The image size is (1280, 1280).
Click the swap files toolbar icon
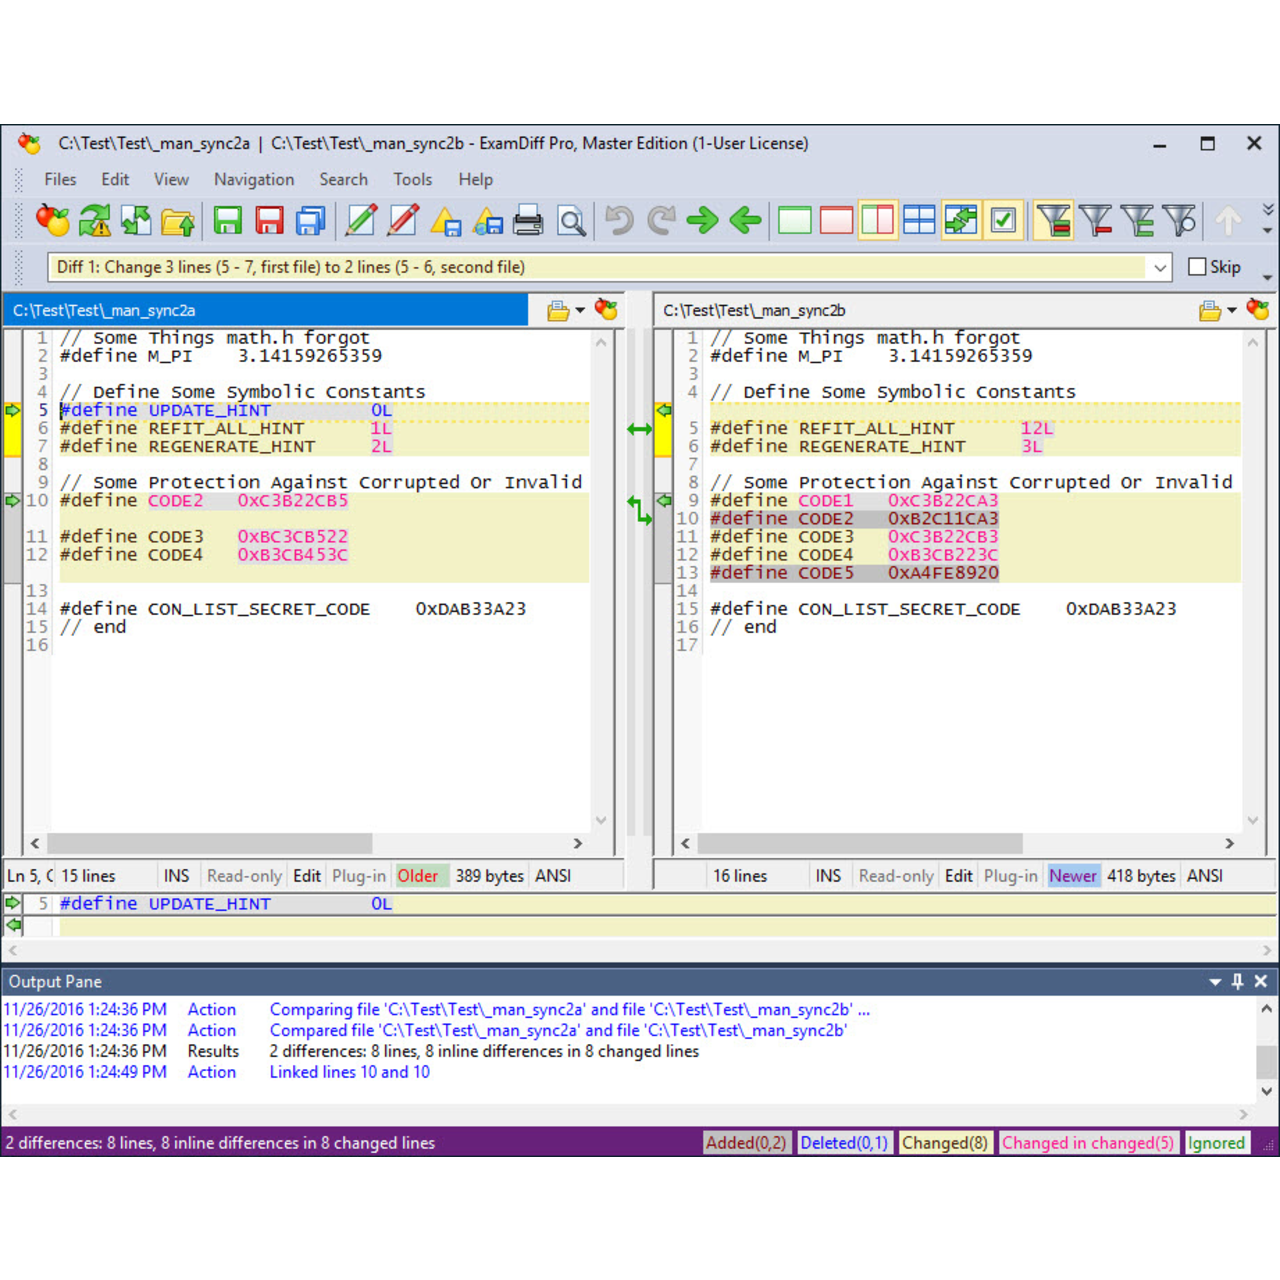click(136, 220)
